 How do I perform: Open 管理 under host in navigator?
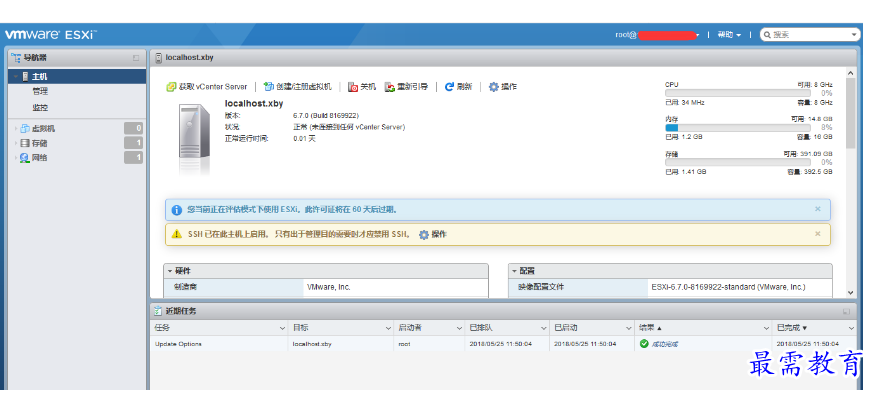[x=40, y=91]
